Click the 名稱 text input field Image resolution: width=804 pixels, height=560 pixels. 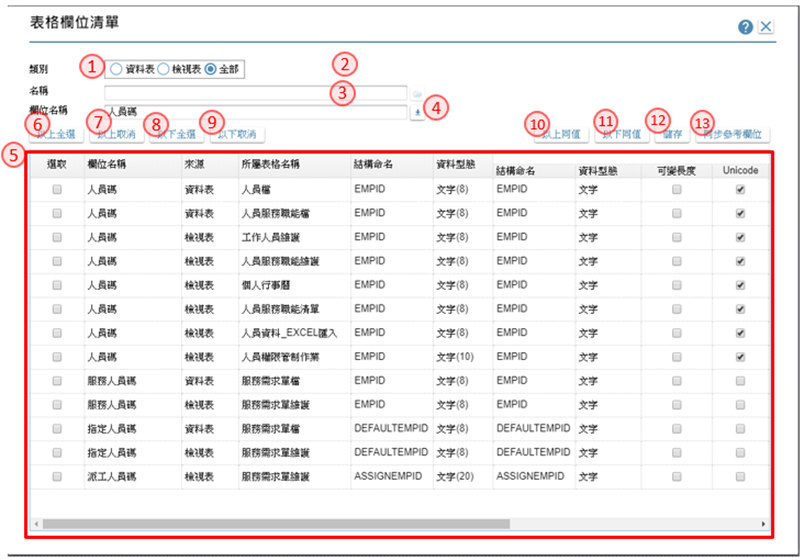point(255,93)
